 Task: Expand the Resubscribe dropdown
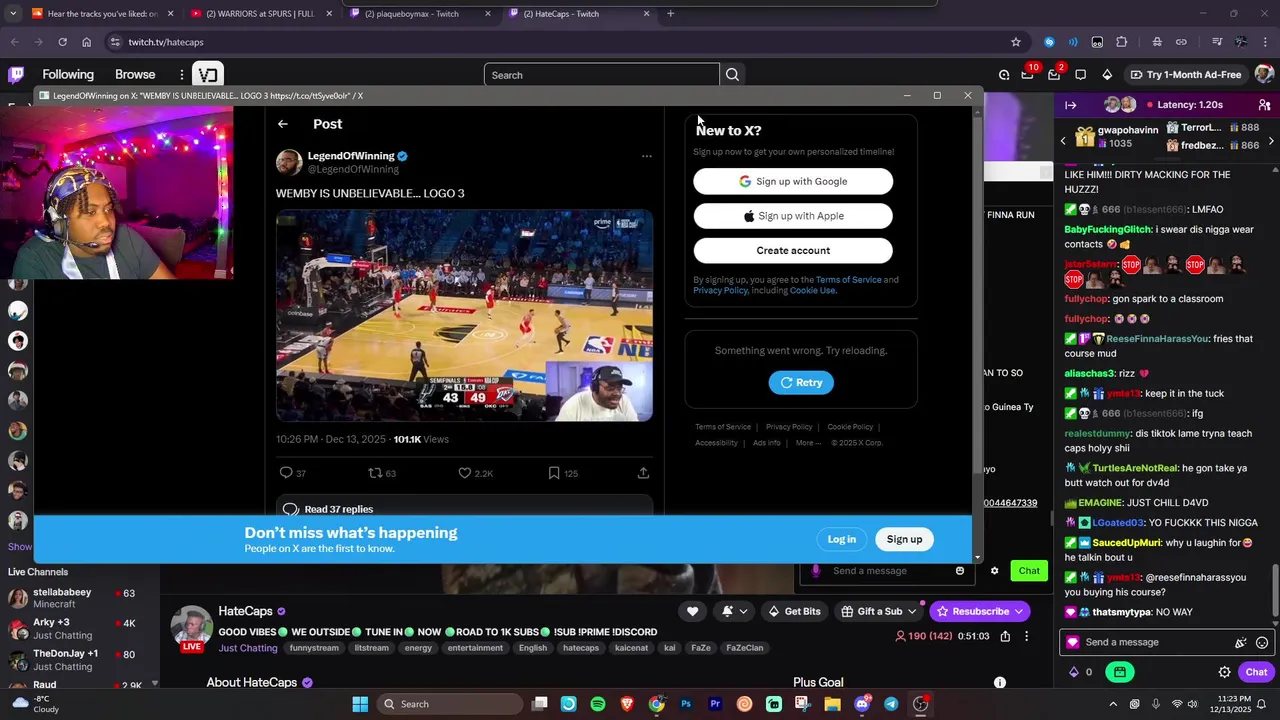[1018, 611]
